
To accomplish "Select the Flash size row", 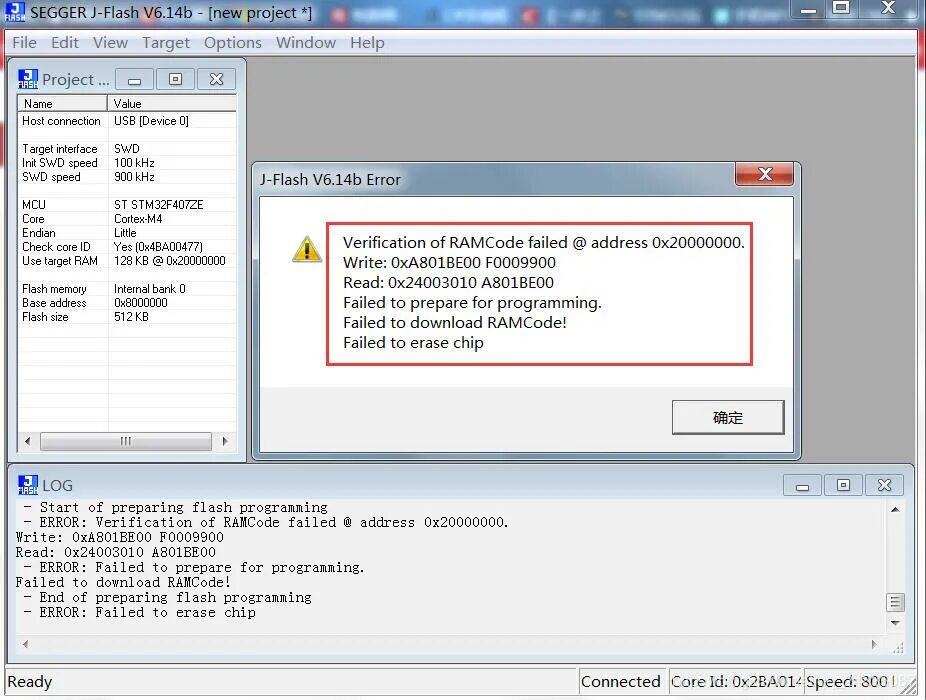I will click(127, 317).
